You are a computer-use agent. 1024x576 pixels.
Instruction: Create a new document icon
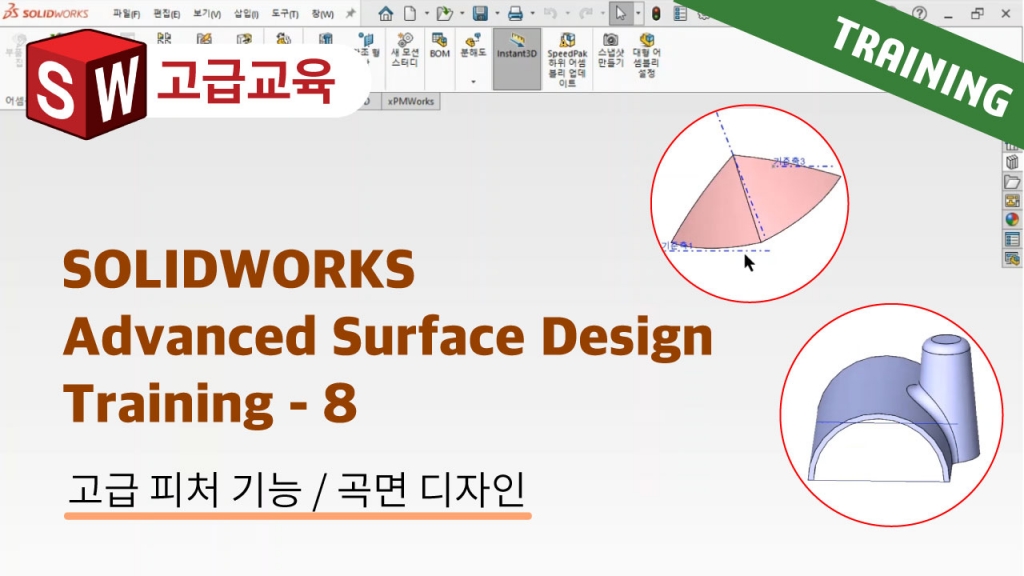coord(410,13)
